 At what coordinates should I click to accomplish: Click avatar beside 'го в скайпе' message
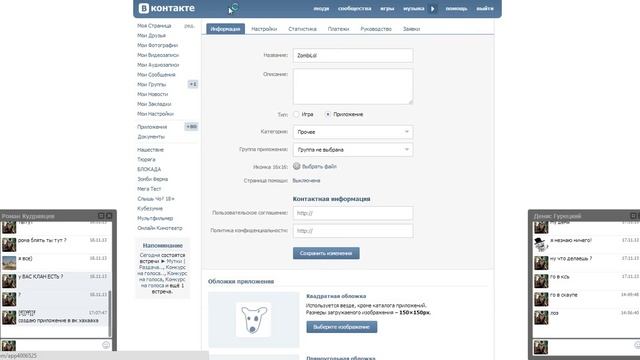tap(541, 299)
